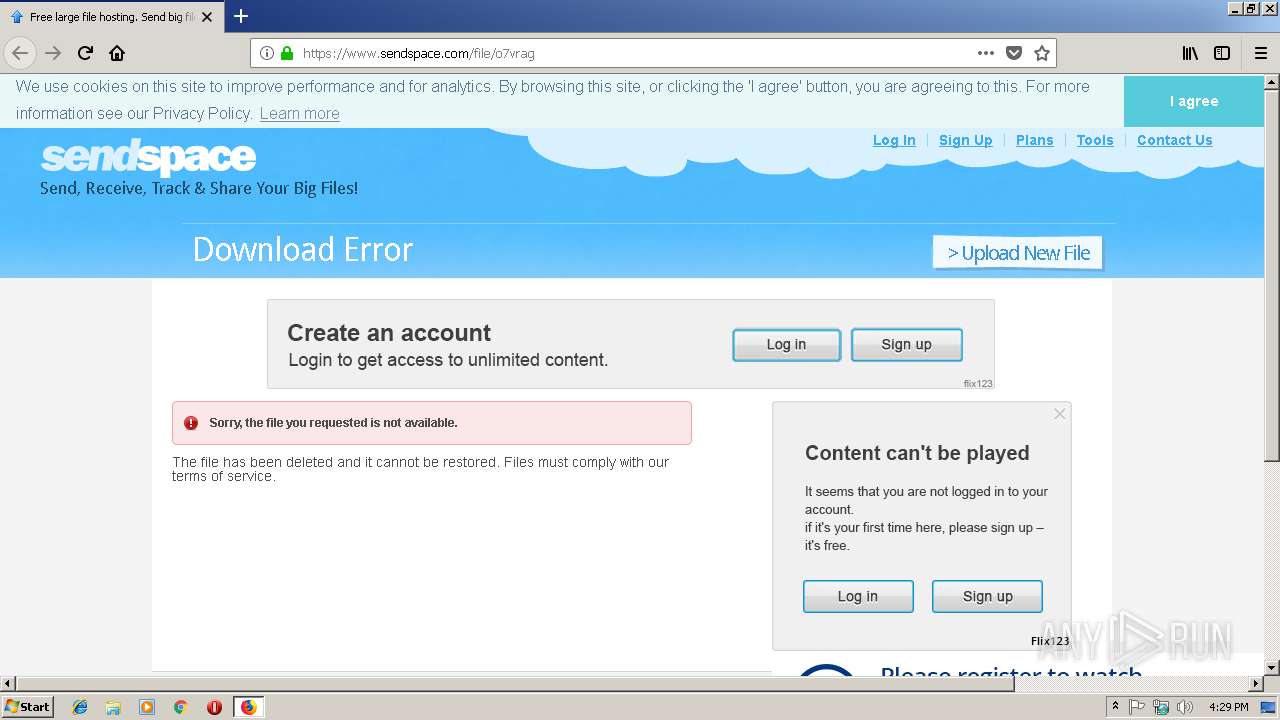The image size is (1280, 720).
Task: Bookmark this page with the star
Action: pos(1042,53)
